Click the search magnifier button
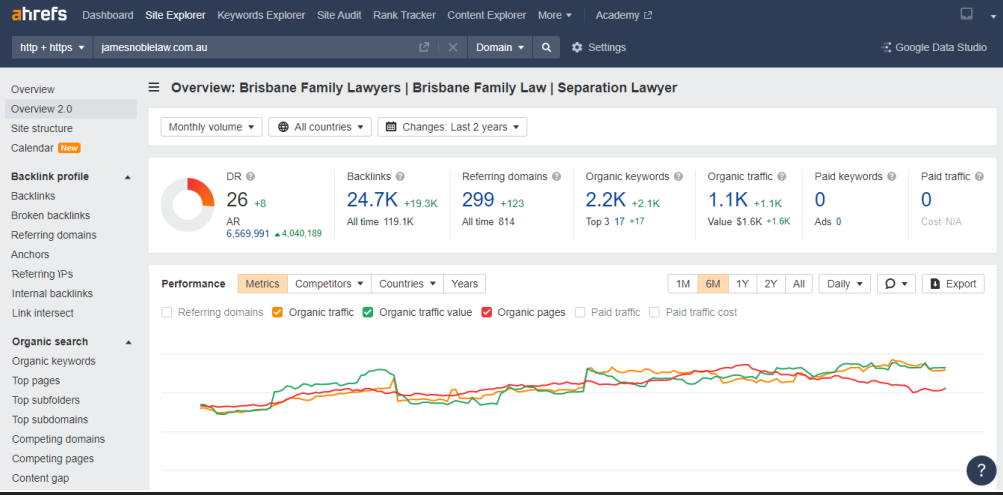This screenshot has width=1003, height=495. click(x=546, y=47)
